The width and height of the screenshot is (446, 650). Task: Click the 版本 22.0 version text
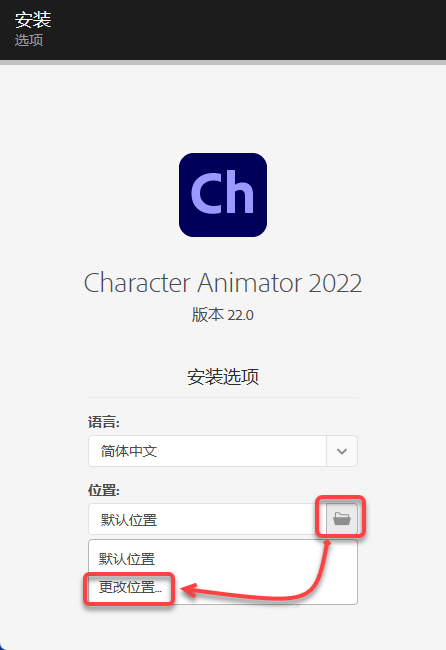tap(223, 315)
